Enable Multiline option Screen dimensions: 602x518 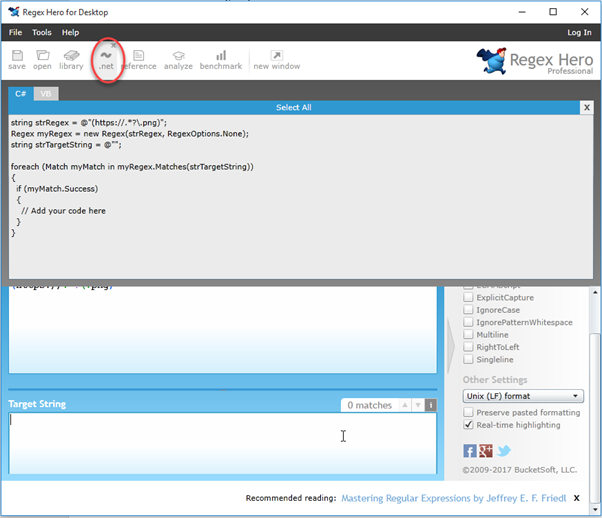tap(468, 334)
